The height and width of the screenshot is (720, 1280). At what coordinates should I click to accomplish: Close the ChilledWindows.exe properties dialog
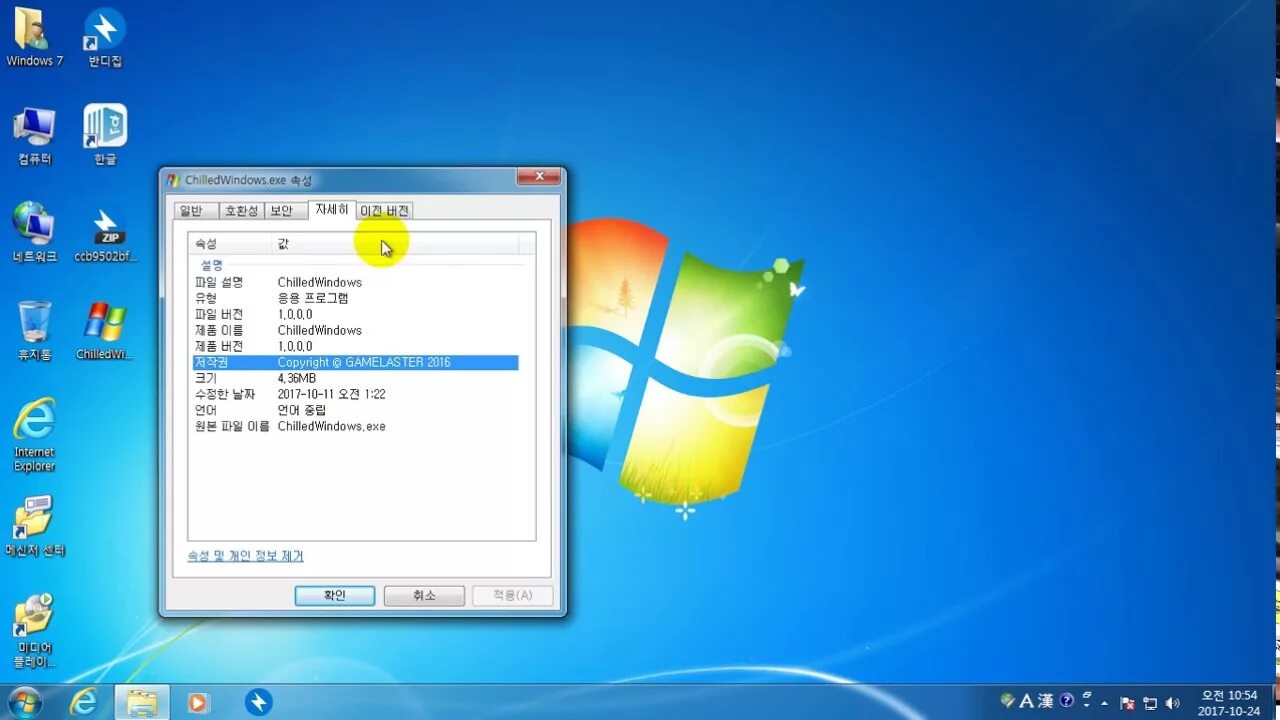(x=538, y=177)
